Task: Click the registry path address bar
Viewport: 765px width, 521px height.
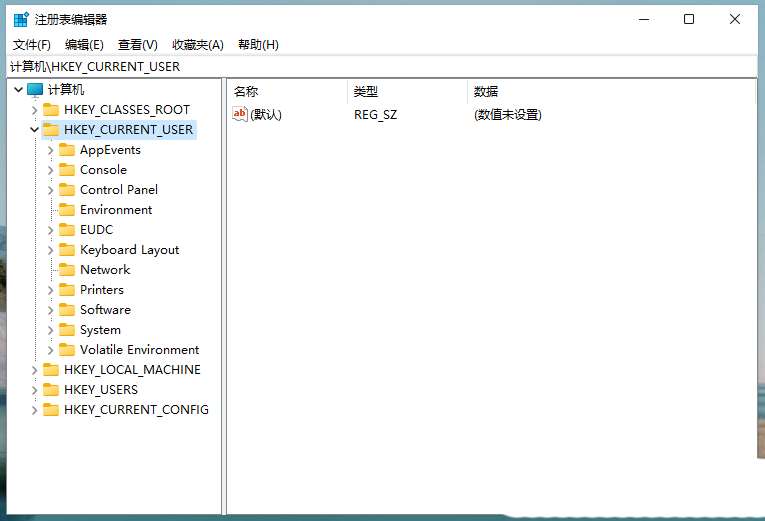Action: (x=382, y=67)
